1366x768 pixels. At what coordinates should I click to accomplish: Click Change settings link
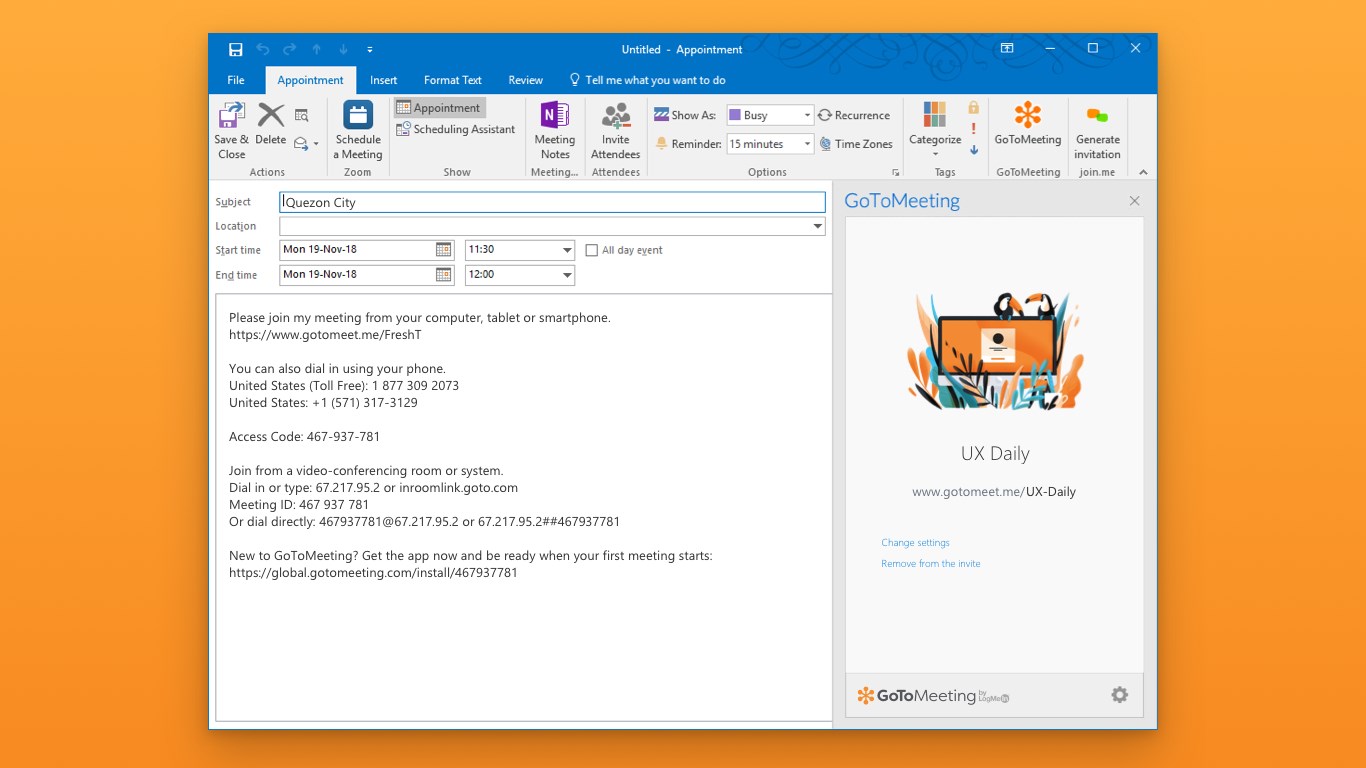pyautogui.click(x=915, y=543)
